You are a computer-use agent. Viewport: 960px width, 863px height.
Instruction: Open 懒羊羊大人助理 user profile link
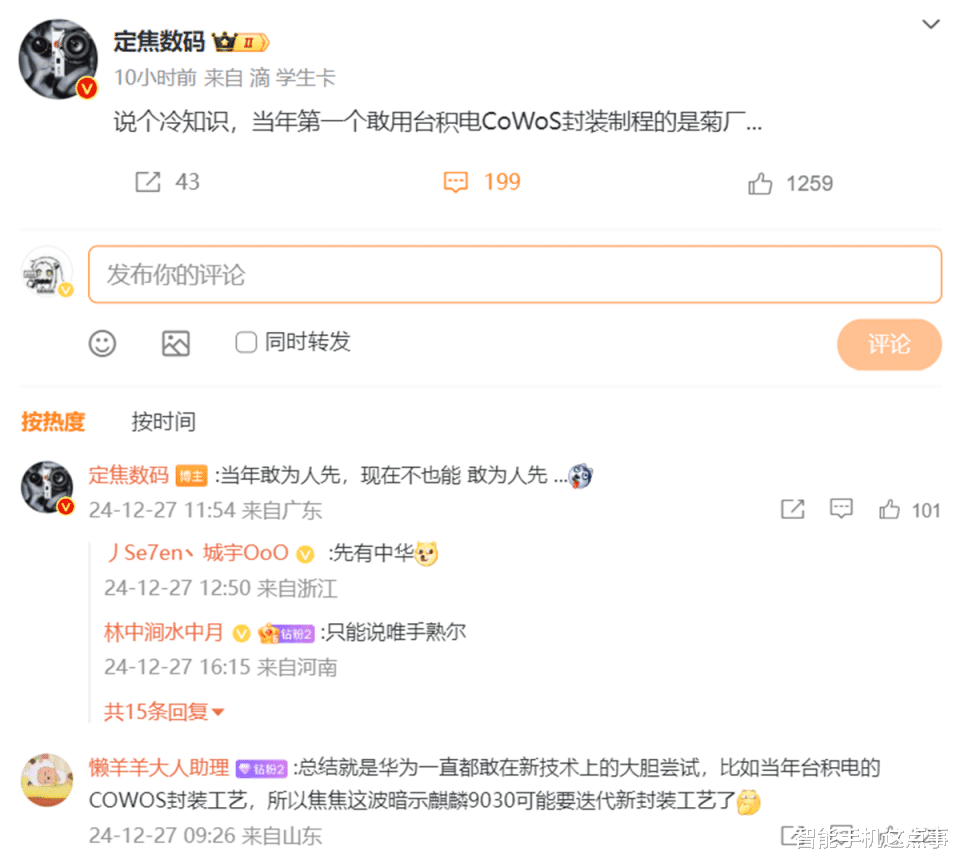click(159, 768)
